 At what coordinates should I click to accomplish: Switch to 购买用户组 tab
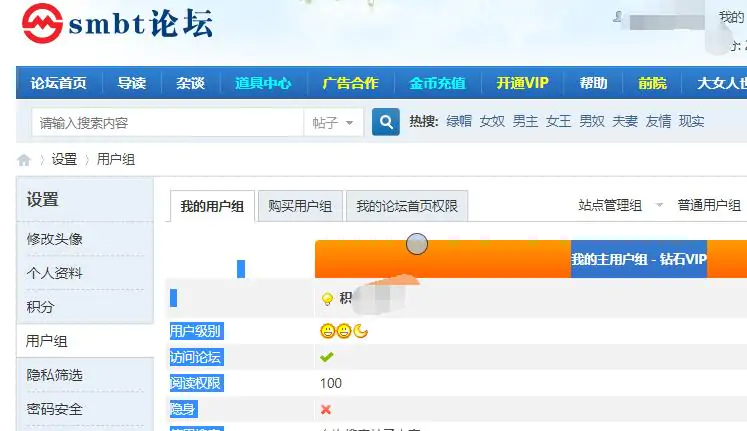300,206
